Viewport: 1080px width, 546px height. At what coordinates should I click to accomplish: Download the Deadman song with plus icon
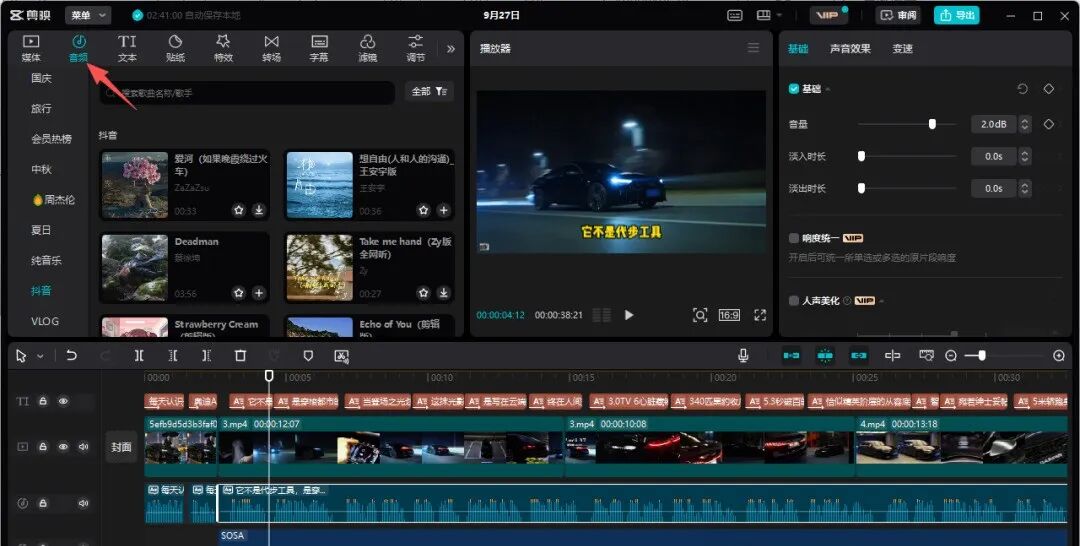(259, 293)
